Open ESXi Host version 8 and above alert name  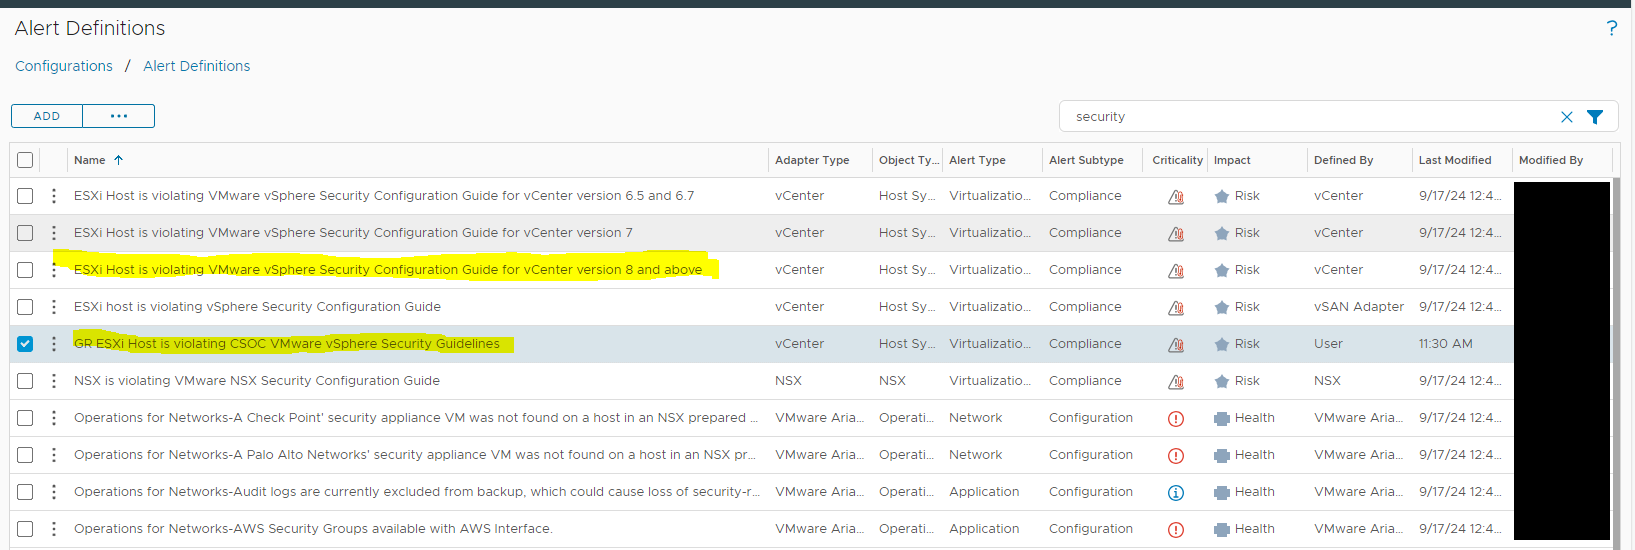coord(388,270)
